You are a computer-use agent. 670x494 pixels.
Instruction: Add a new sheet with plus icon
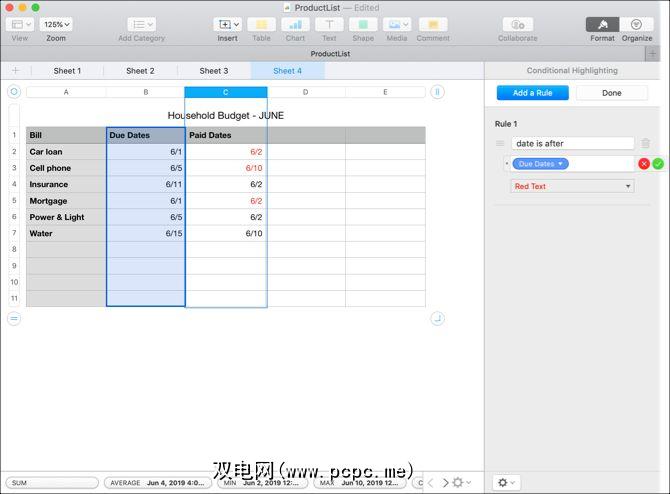coord(15,71)
